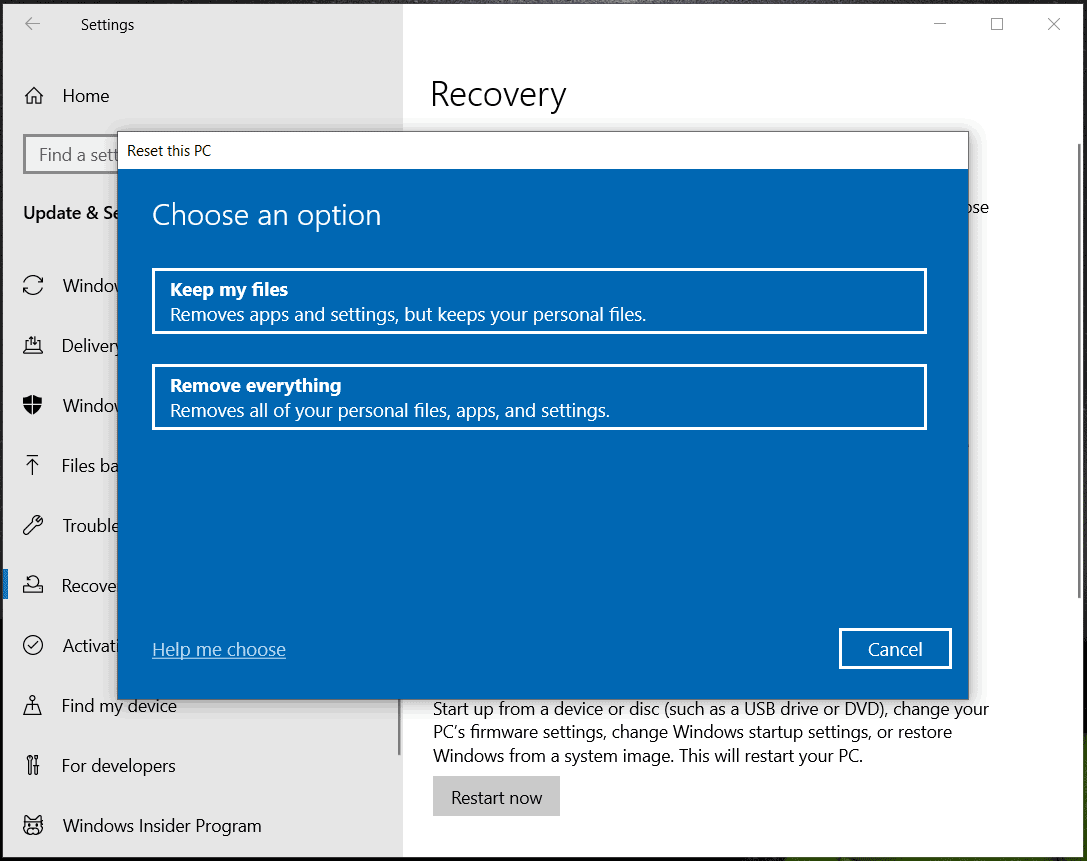
Task: Cancel the Reset this PC dialog
Action: (894, 648)
